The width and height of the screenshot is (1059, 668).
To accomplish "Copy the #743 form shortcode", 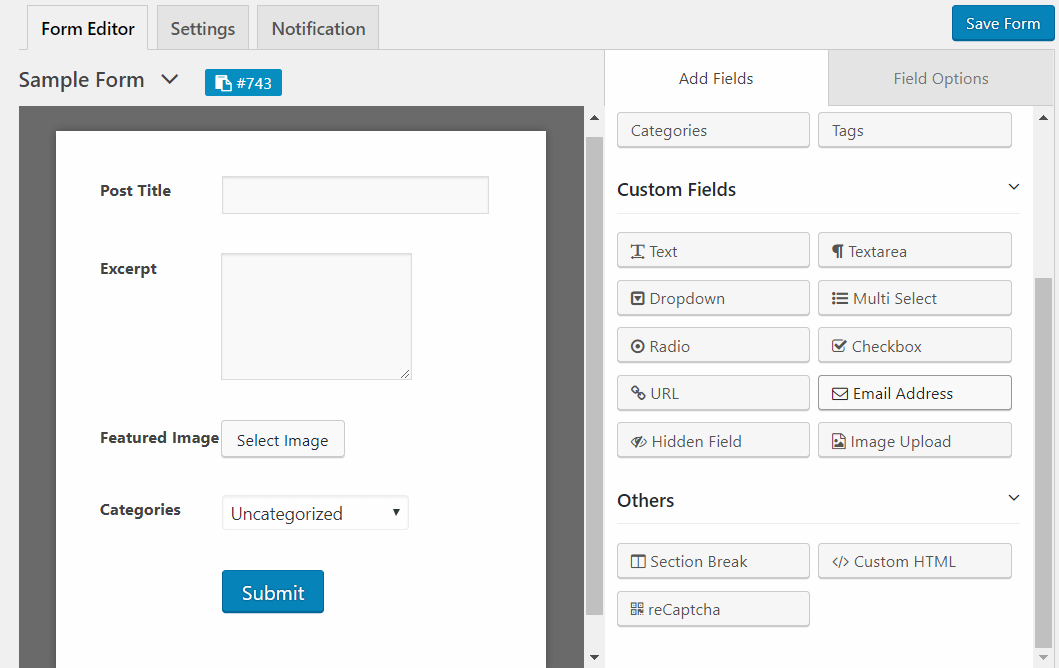I will [243, 83].
